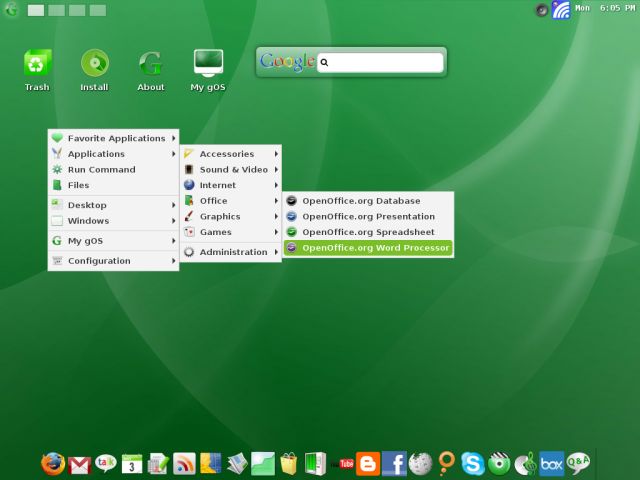Click Run Command in main menu

pyautogui.click(x=101, y=170)
